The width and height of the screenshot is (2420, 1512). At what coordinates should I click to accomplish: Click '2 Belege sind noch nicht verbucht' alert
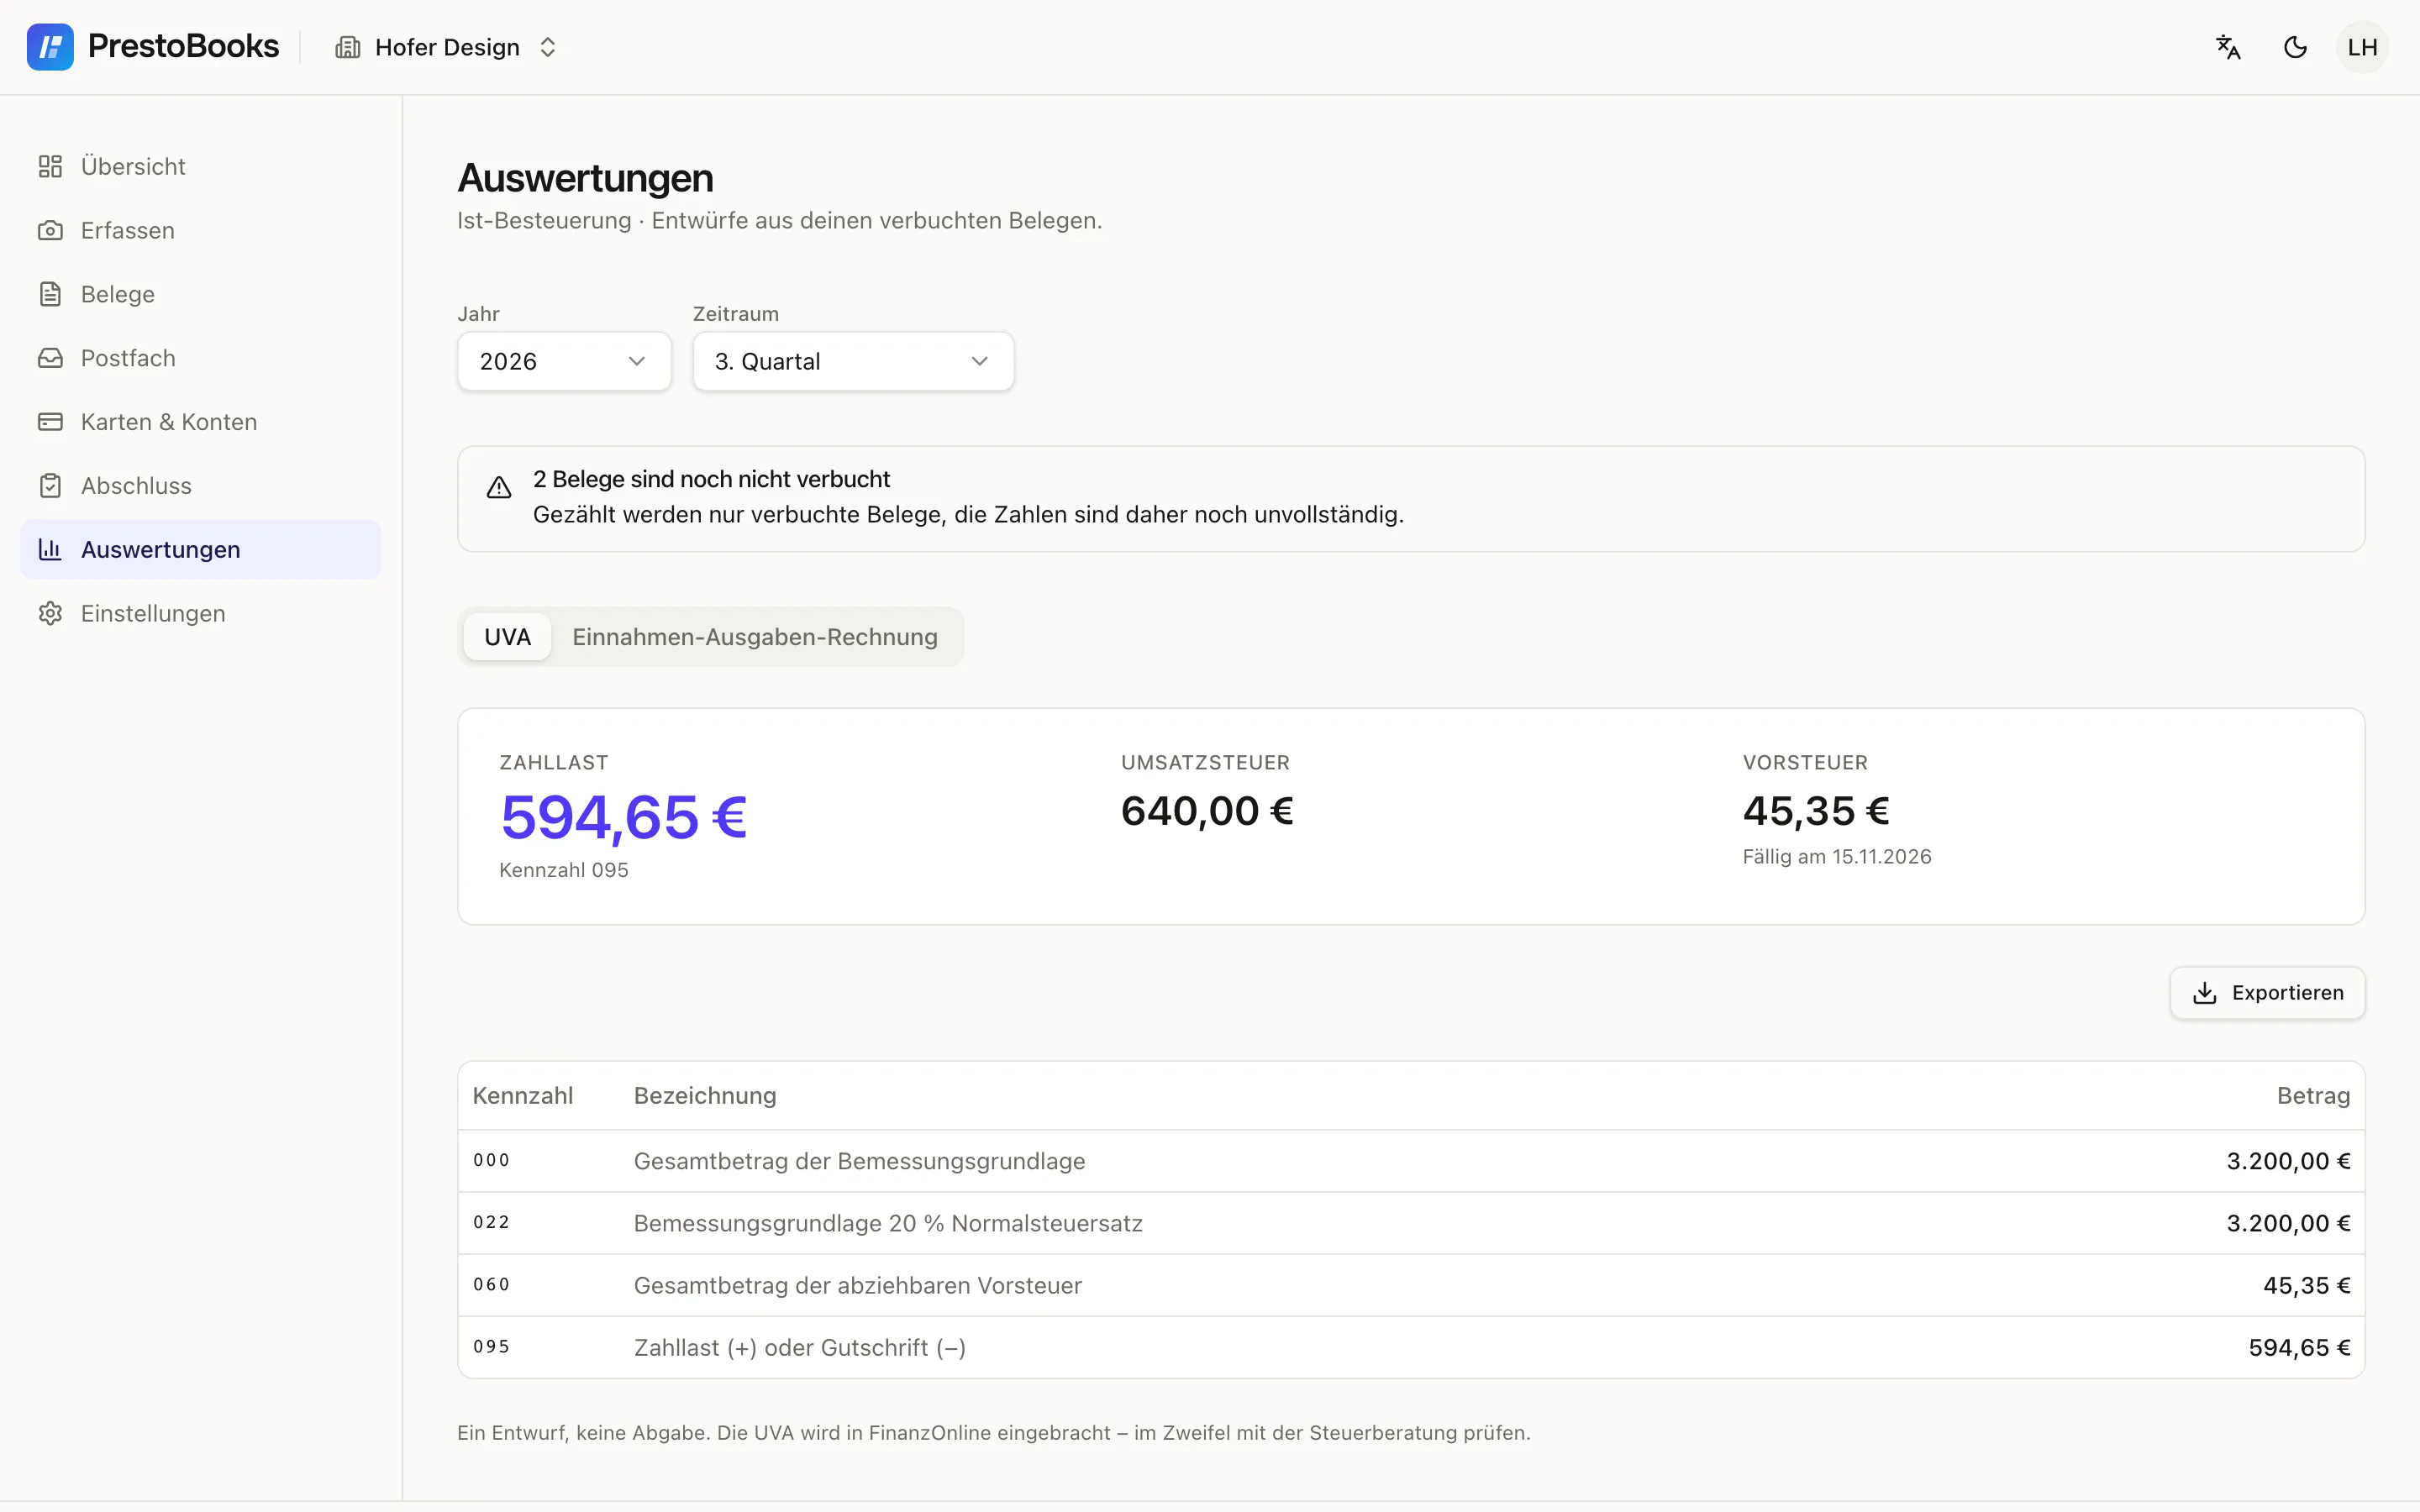coord(1411,499)
